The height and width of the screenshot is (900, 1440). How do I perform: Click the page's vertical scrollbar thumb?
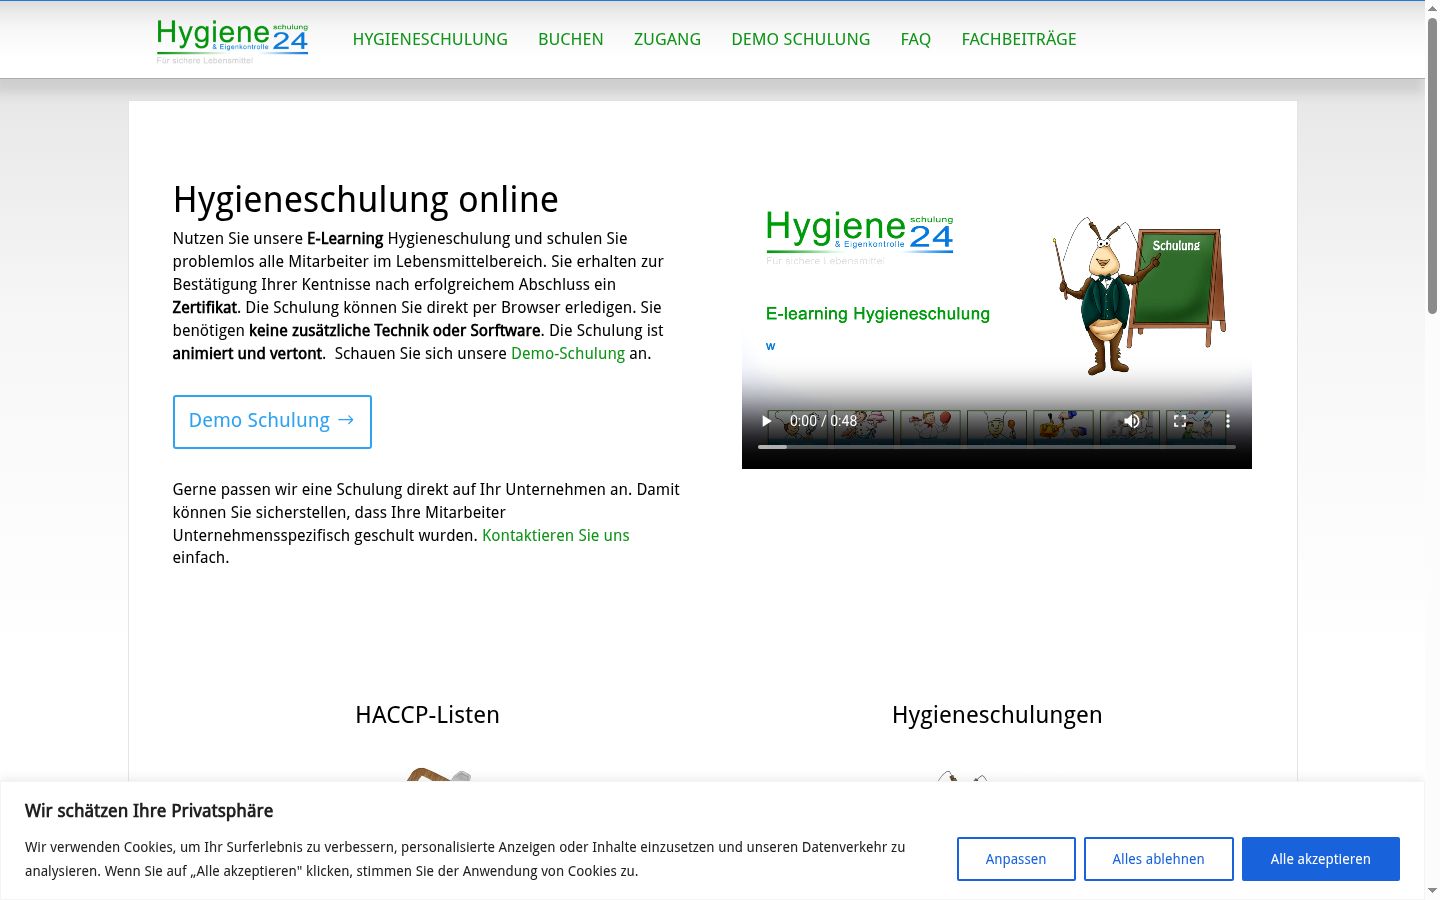(x=1432, y=165)
